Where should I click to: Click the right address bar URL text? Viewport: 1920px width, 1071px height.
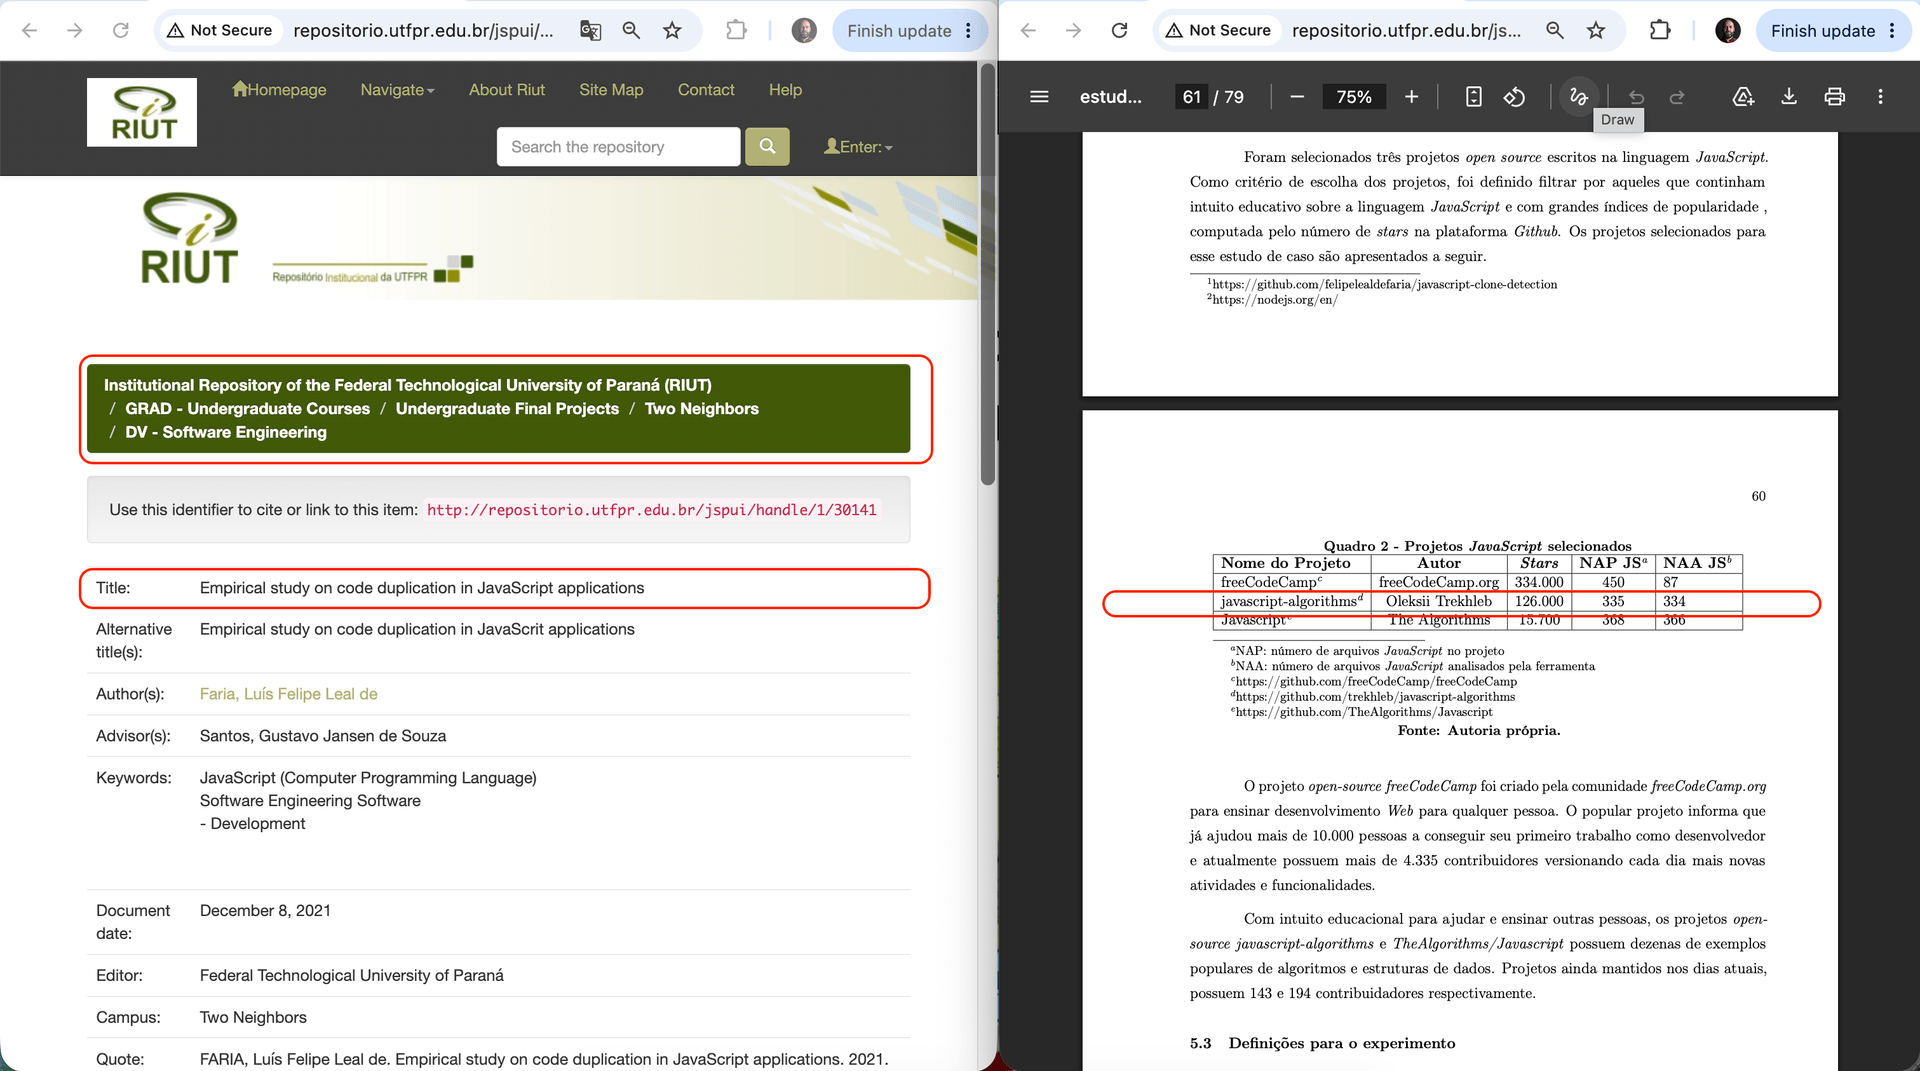(1406, 31)
